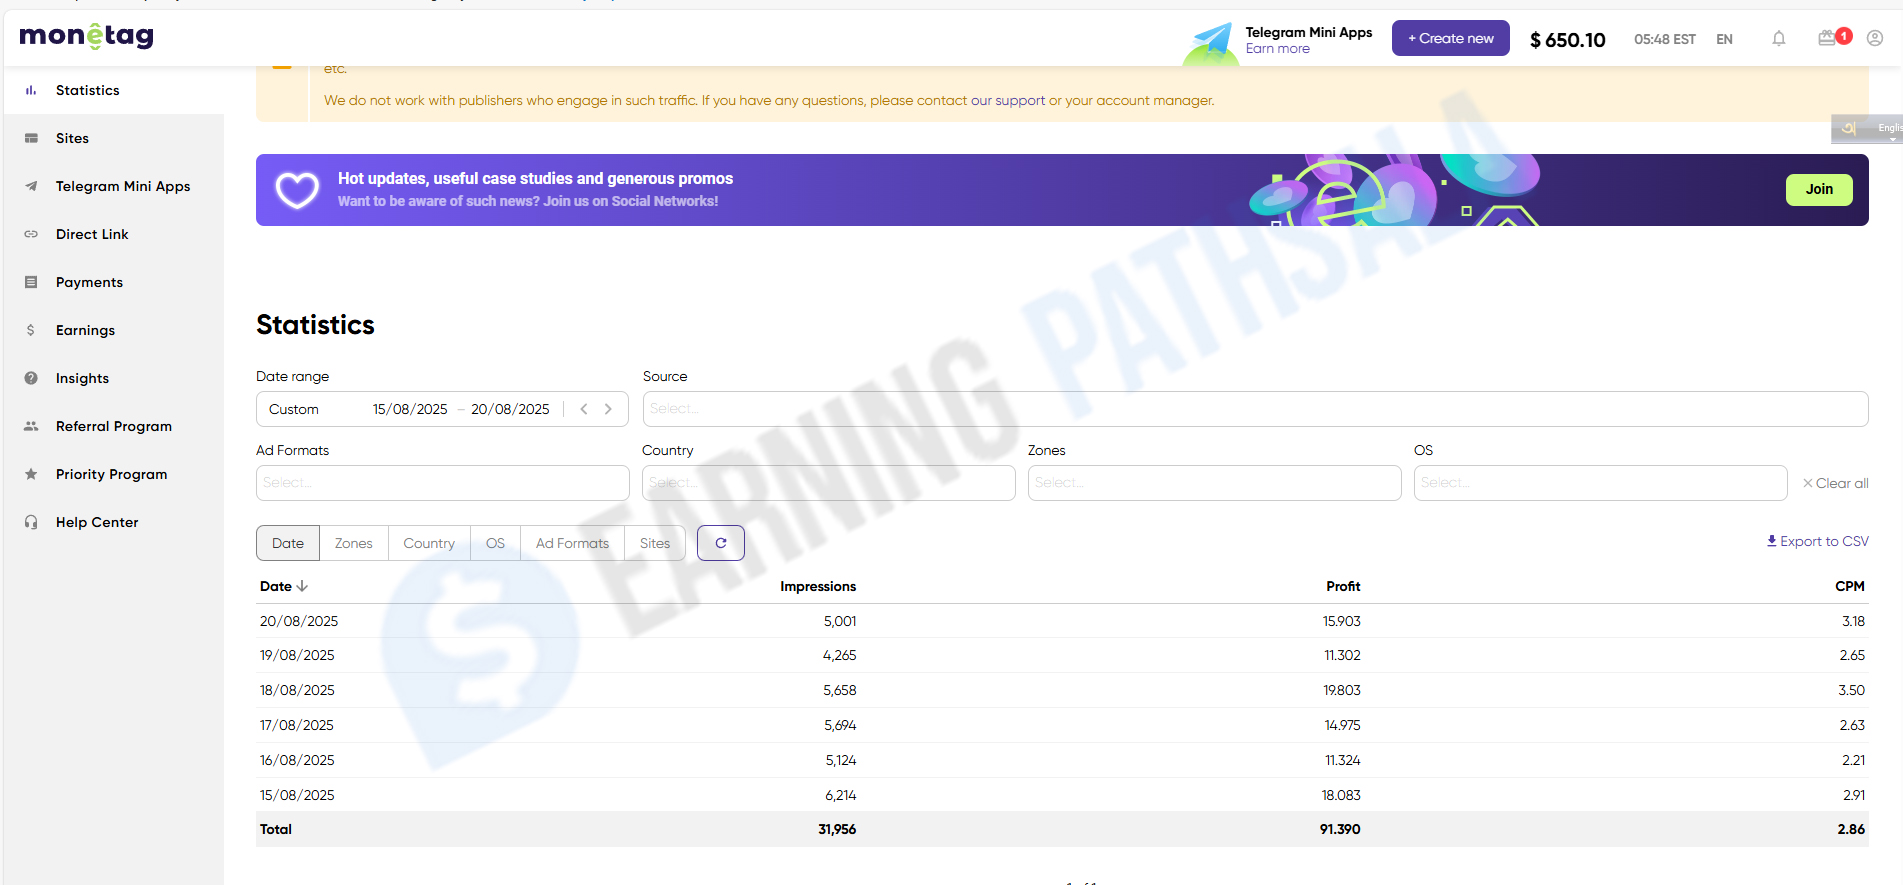Click the Date column sort arrow
1903x885 pixels.
coord(302,586)
